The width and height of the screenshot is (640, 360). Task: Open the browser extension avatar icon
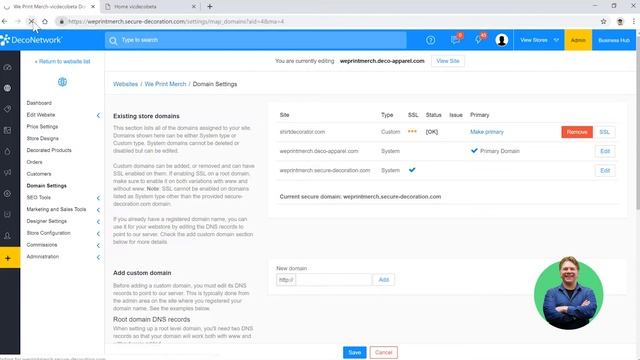(620, 22)
